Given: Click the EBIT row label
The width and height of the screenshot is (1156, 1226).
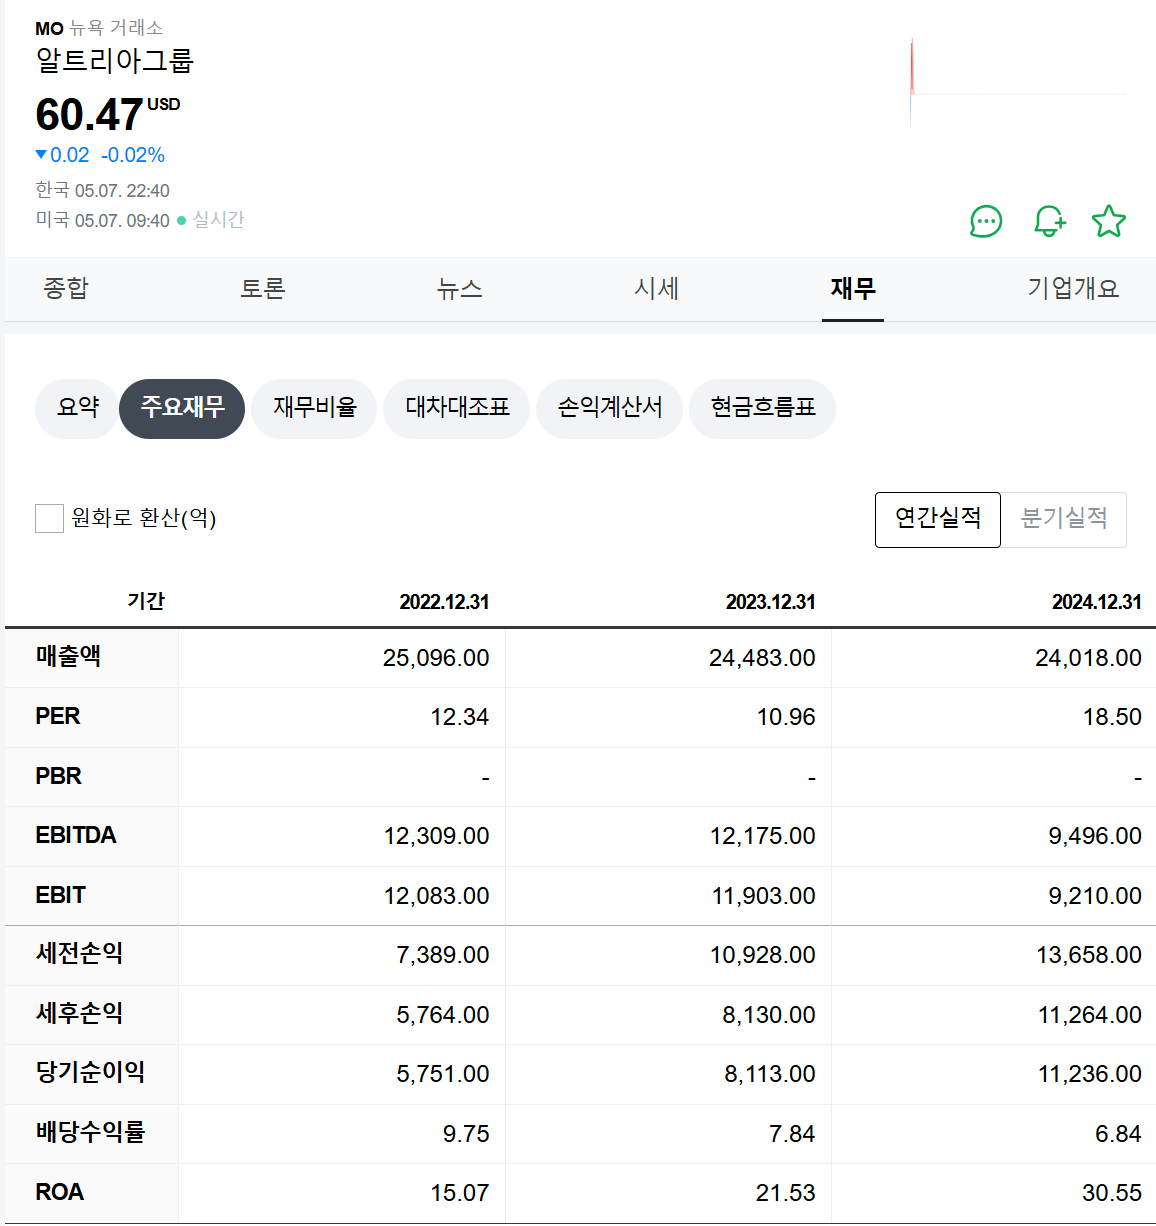Looking at the screenshot, I should pos(60,895).
